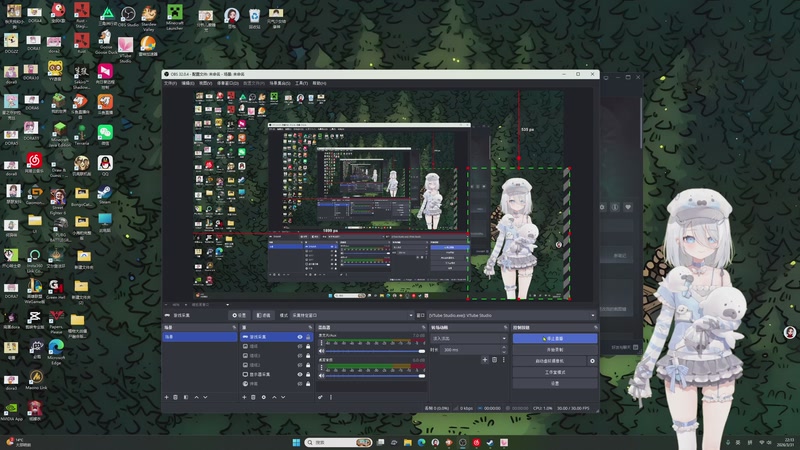The width and height of the screenshot is (800, 450).
Task: Pop out the scenes dock with its header icon
Action: 234,327
